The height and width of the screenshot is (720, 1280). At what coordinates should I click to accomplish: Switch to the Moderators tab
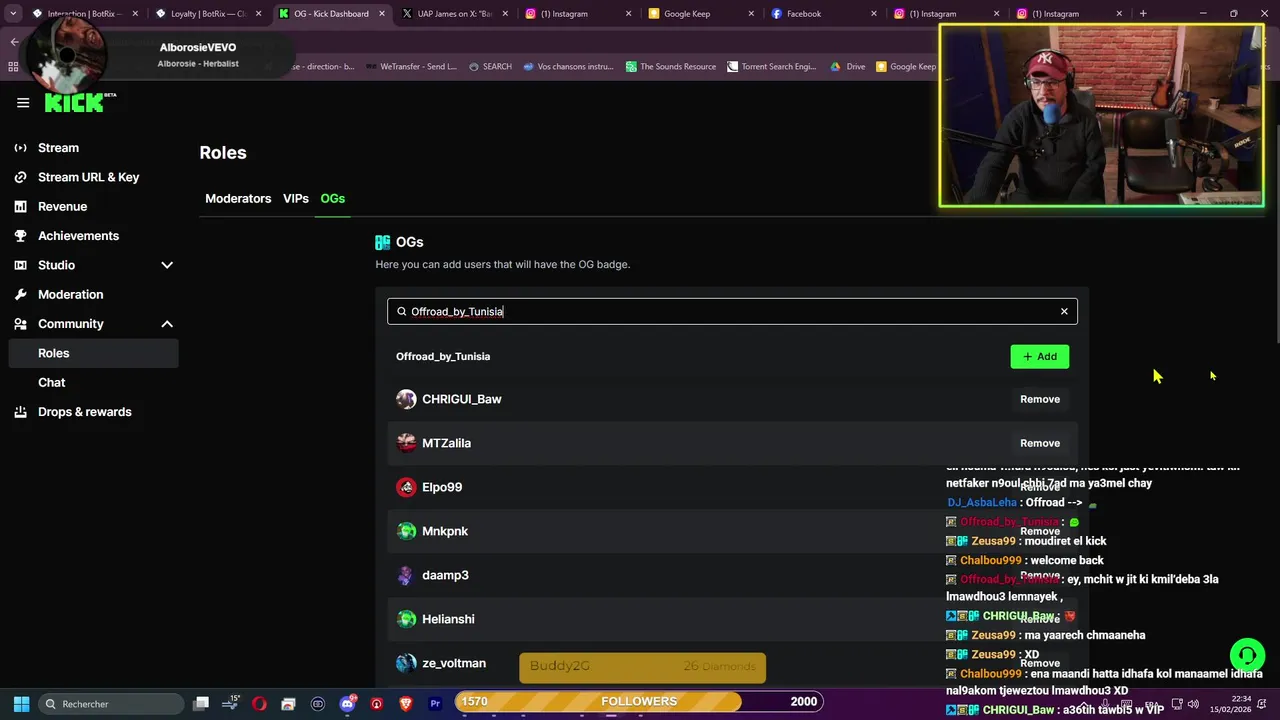coord(238,198)
